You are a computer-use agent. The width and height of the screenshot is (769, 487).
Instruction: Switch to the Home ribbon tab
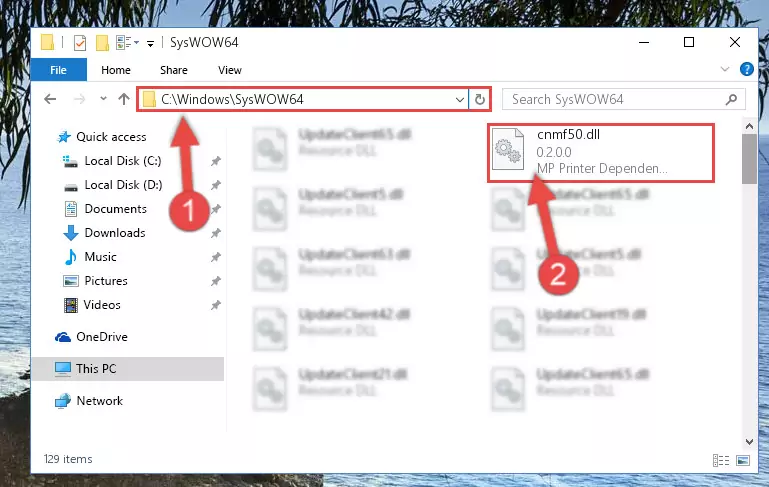point(116,70)
